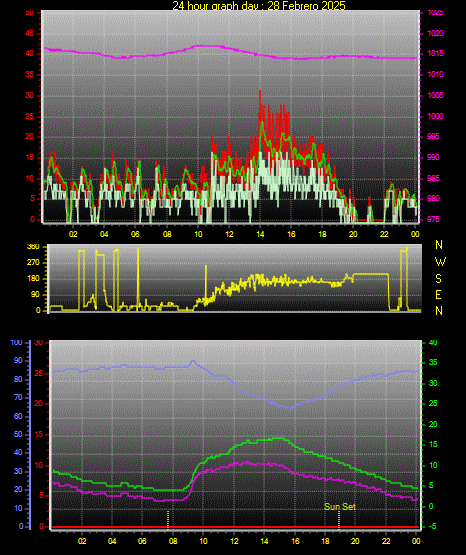The width and height of the screenshot is (466, 555).
Task: Click the red 30 wind speed label
Action: 30,96
